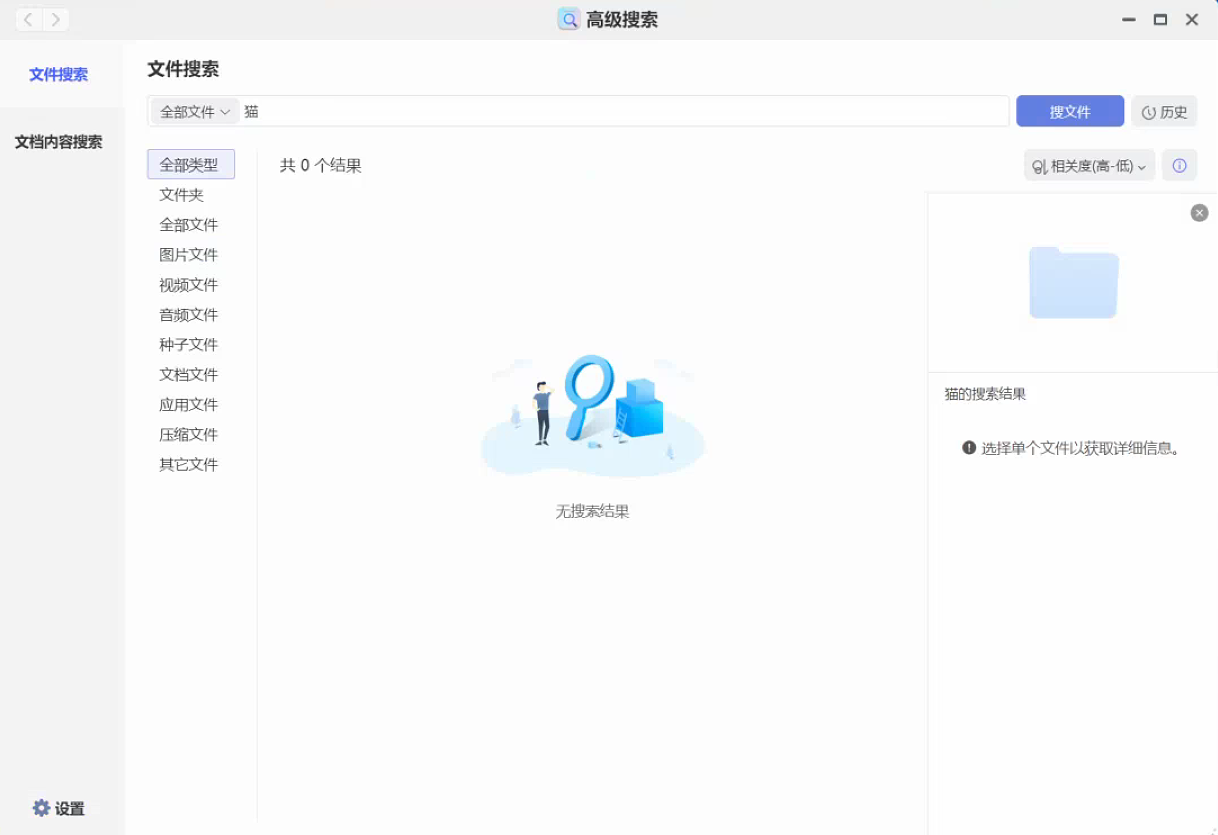Open search history with clock icon

point(1164,112)
